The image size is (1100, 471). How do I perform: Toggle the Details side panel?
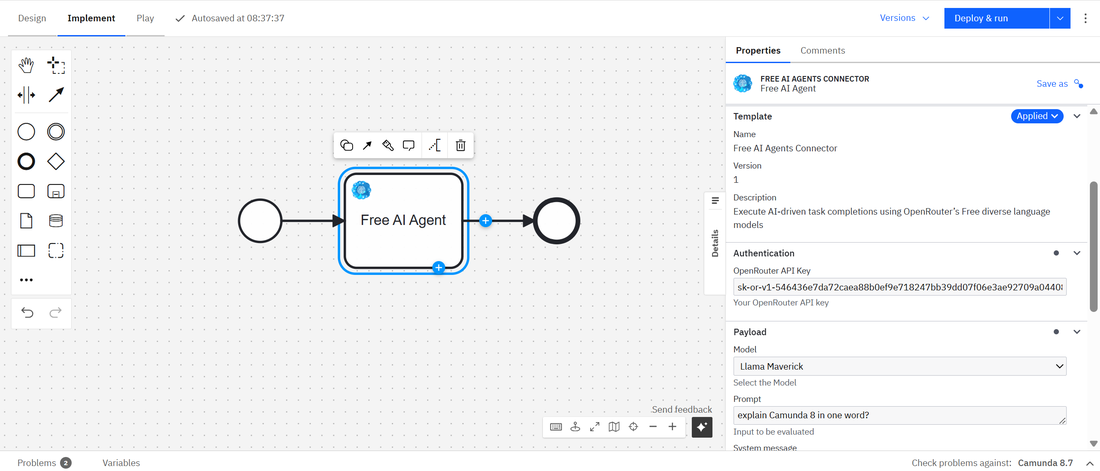(x=715, y=225)
